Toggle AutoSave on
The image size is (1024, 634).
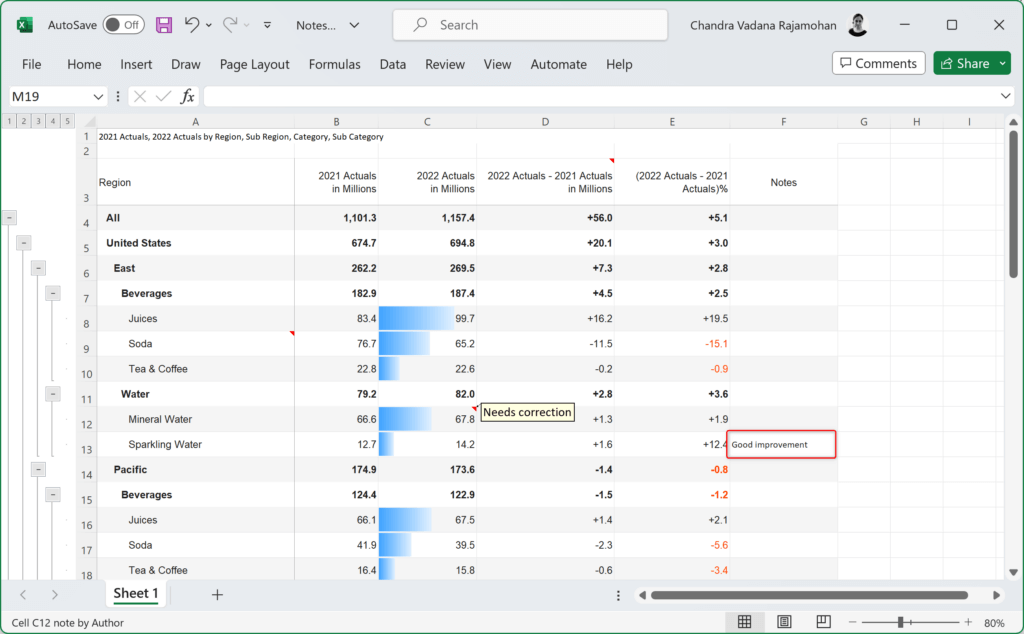click(122, 25)
